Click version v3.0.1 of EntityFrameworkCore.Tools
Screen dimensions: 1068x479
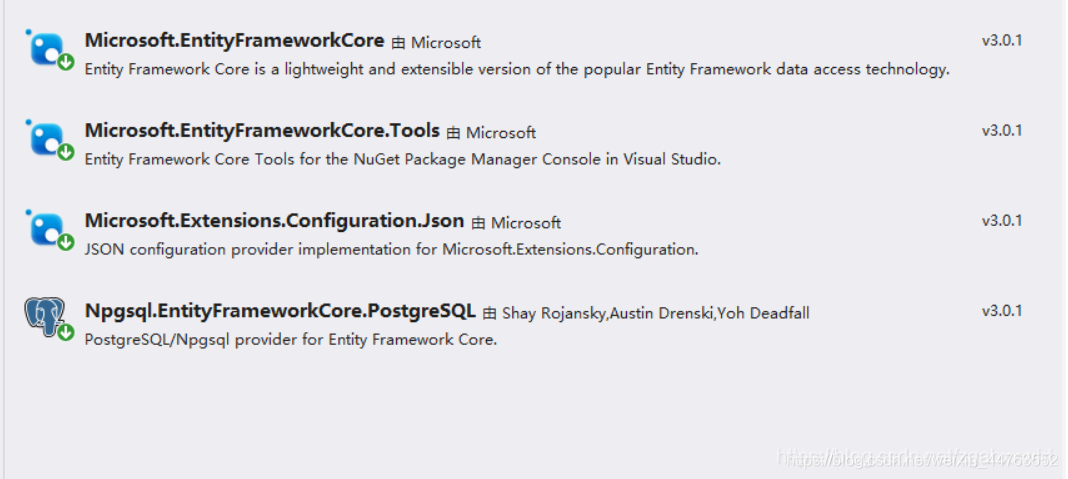[1002, 130]
